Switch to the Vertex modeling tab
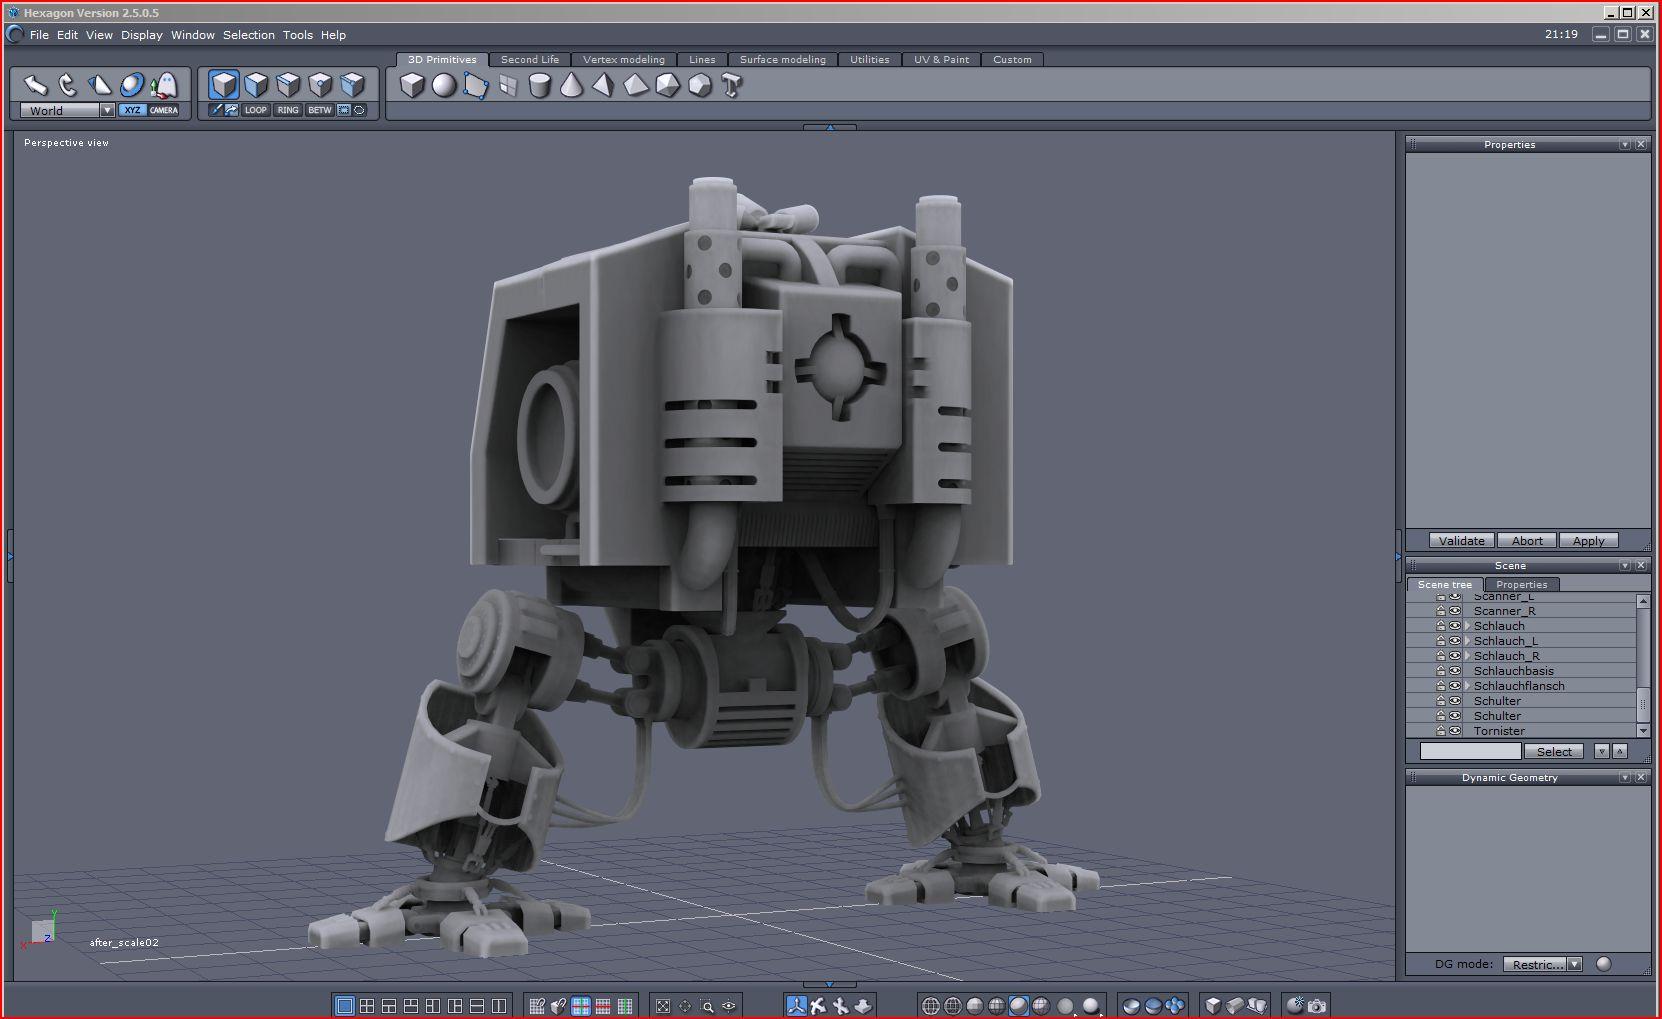Screen dimensions: 1662x1019 pyautogui.click(x=623, y=60)
